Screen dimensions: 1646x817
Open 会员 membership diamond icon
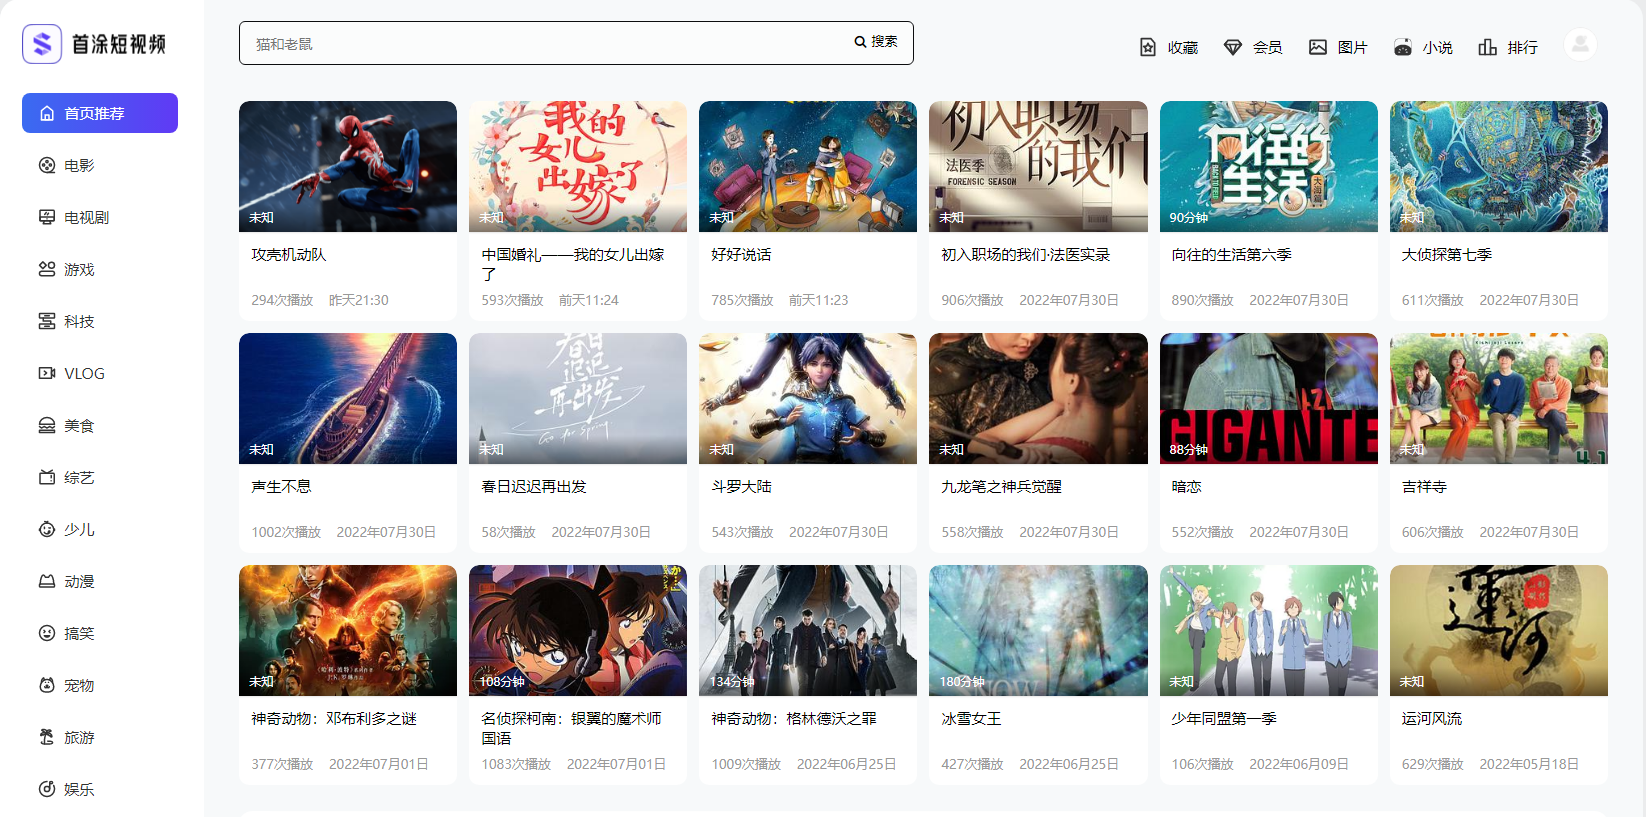click(1233, 47)
